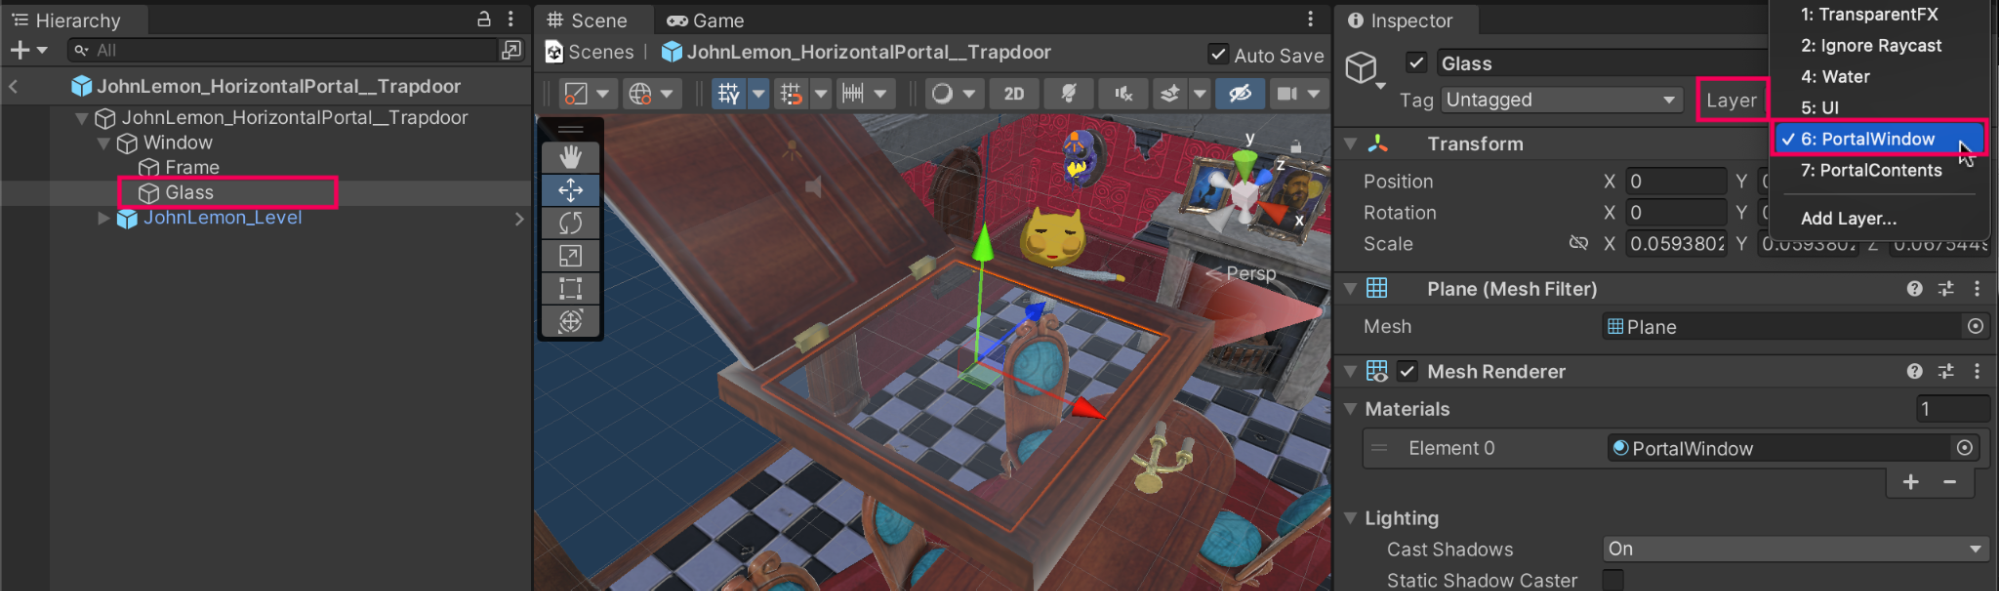Toggle grid snapping magnet icon
The width and height of the screenshot is (1999, 591).
pyautogui.click(x=791, y=94)
